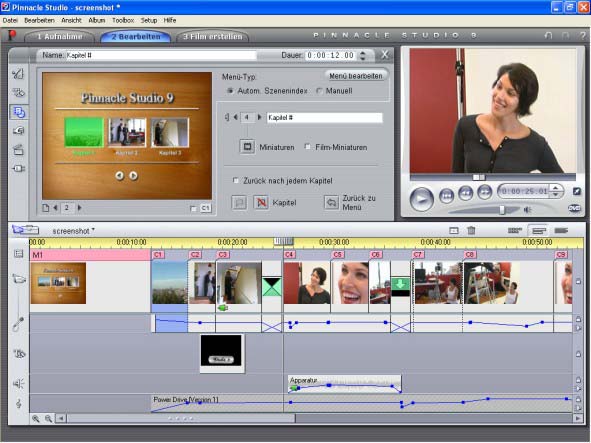Open the Toolbox menu
This screenshot has height=443, width=591.
coord(123,20)
